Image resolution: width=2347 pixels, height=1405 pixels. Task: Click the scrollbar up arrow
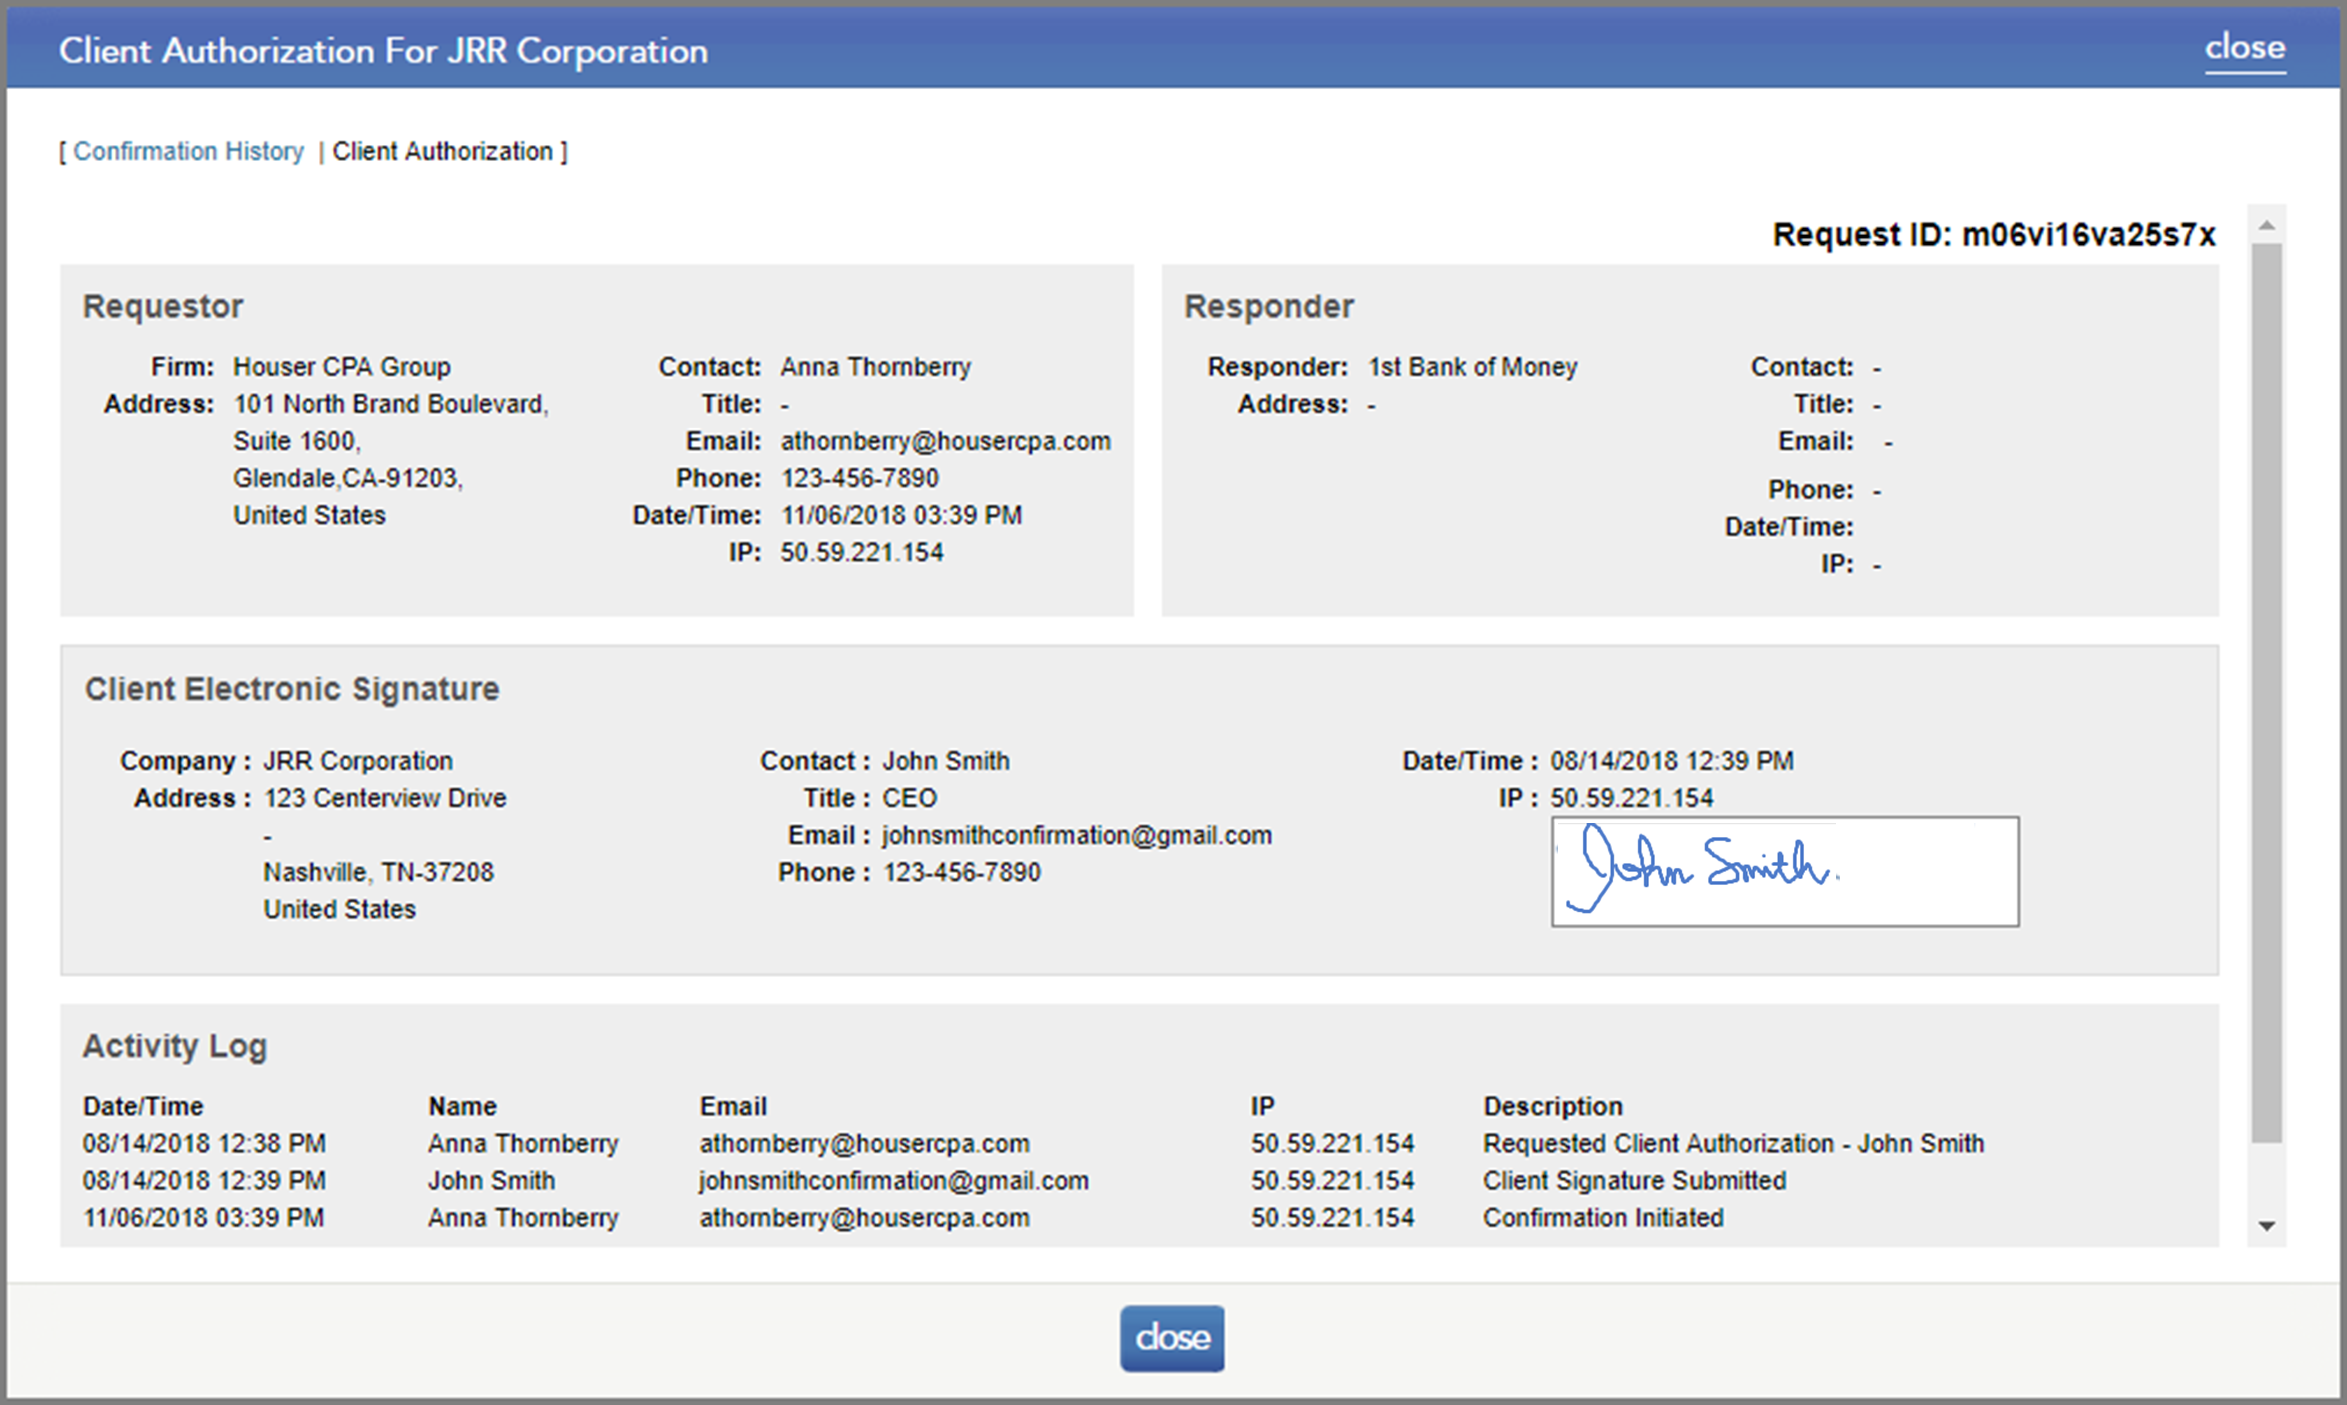tap(2266, 226)
